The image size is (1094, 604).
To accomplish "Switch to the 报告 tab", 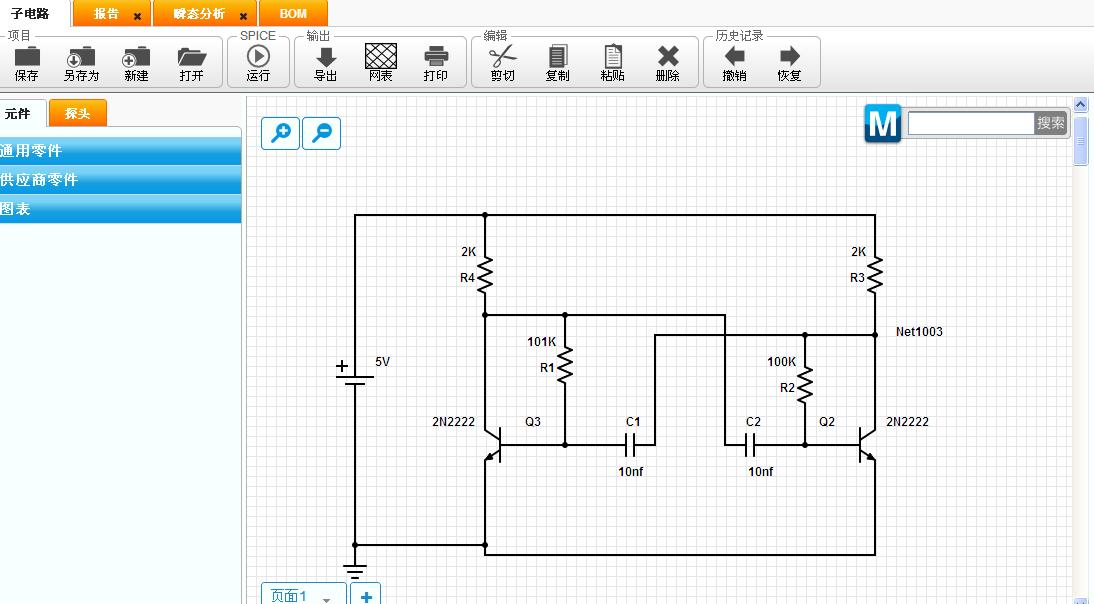I will coord(107,14).
